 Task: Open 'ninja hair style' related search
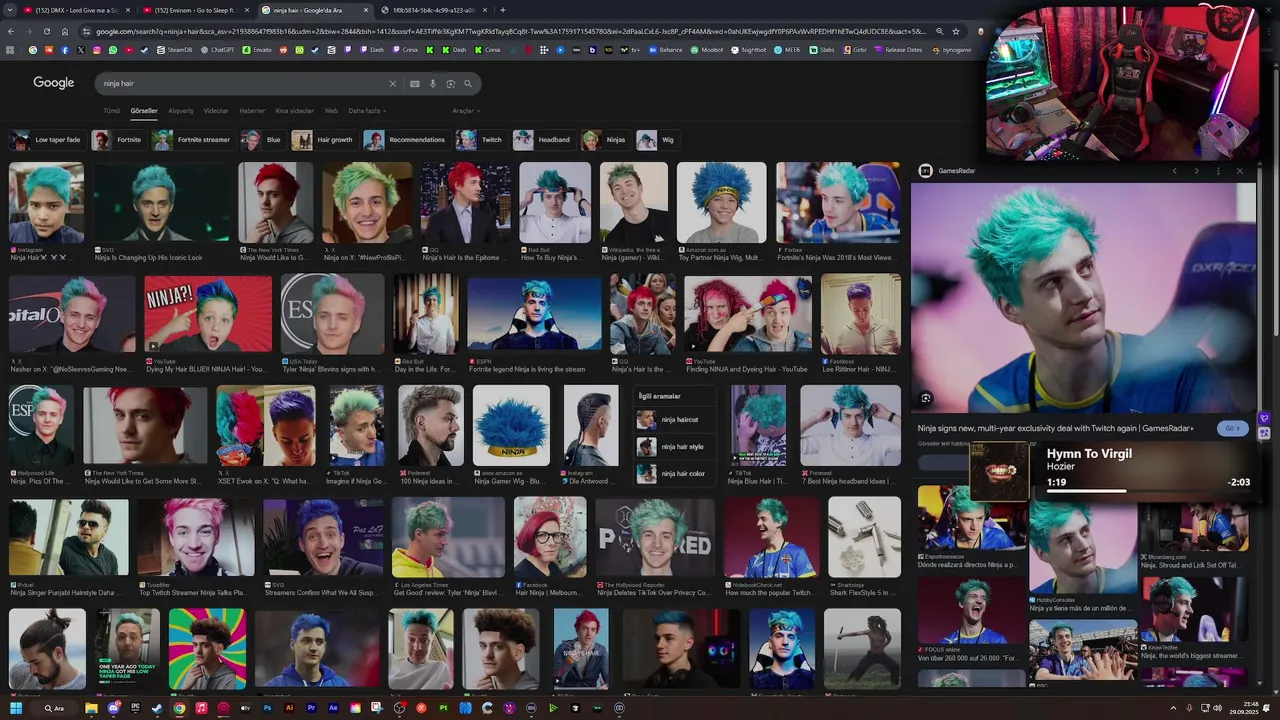(x=675, y=447)
